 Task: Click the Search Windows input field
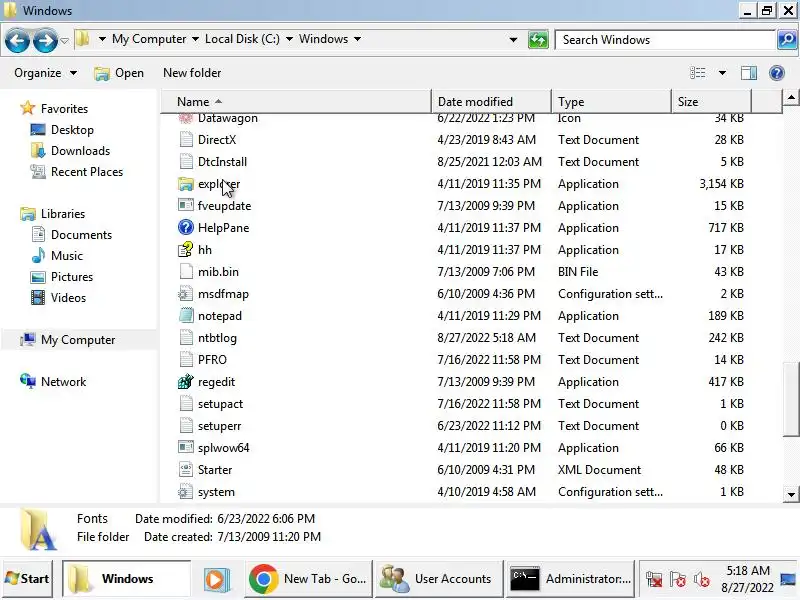click(665, 40)
